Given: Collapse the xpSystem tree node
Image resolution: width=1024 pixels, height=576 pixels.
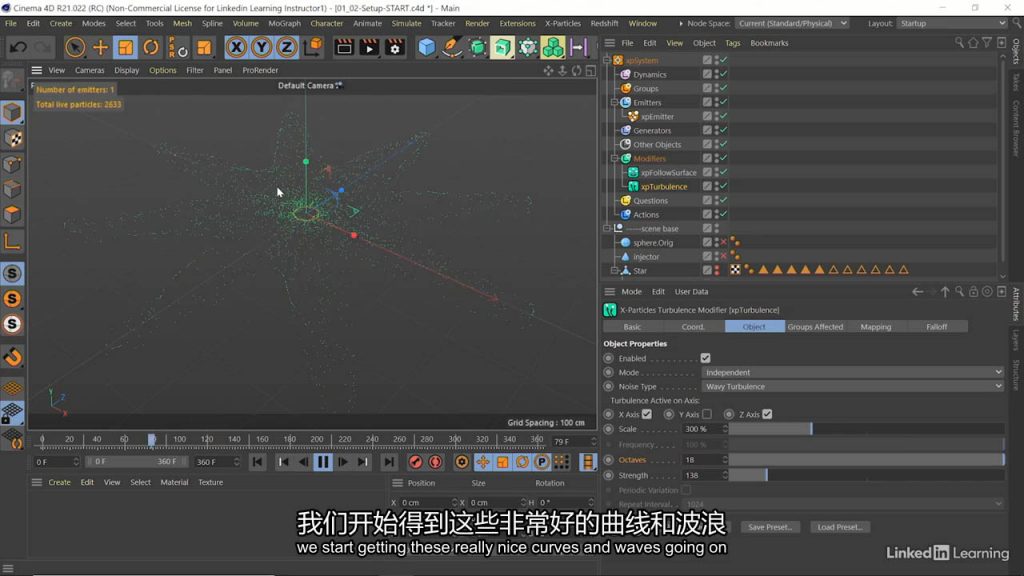Looking at the screenshot, I should [x=607, y=60].
